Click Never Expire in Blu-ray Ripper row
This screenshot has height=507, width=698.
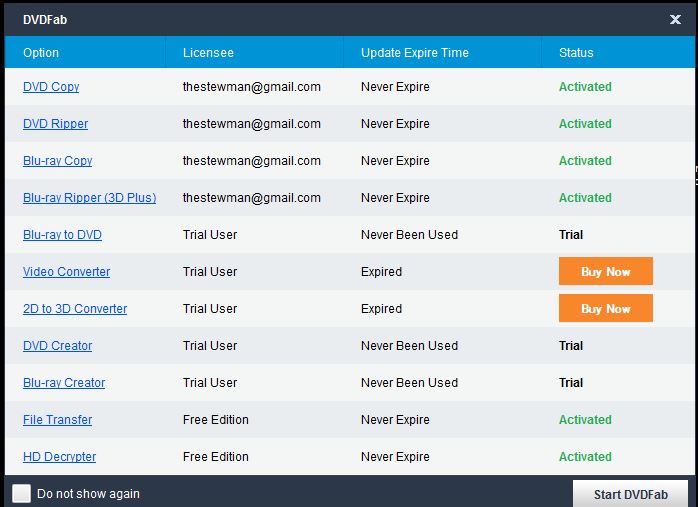[x=395, y=198]
